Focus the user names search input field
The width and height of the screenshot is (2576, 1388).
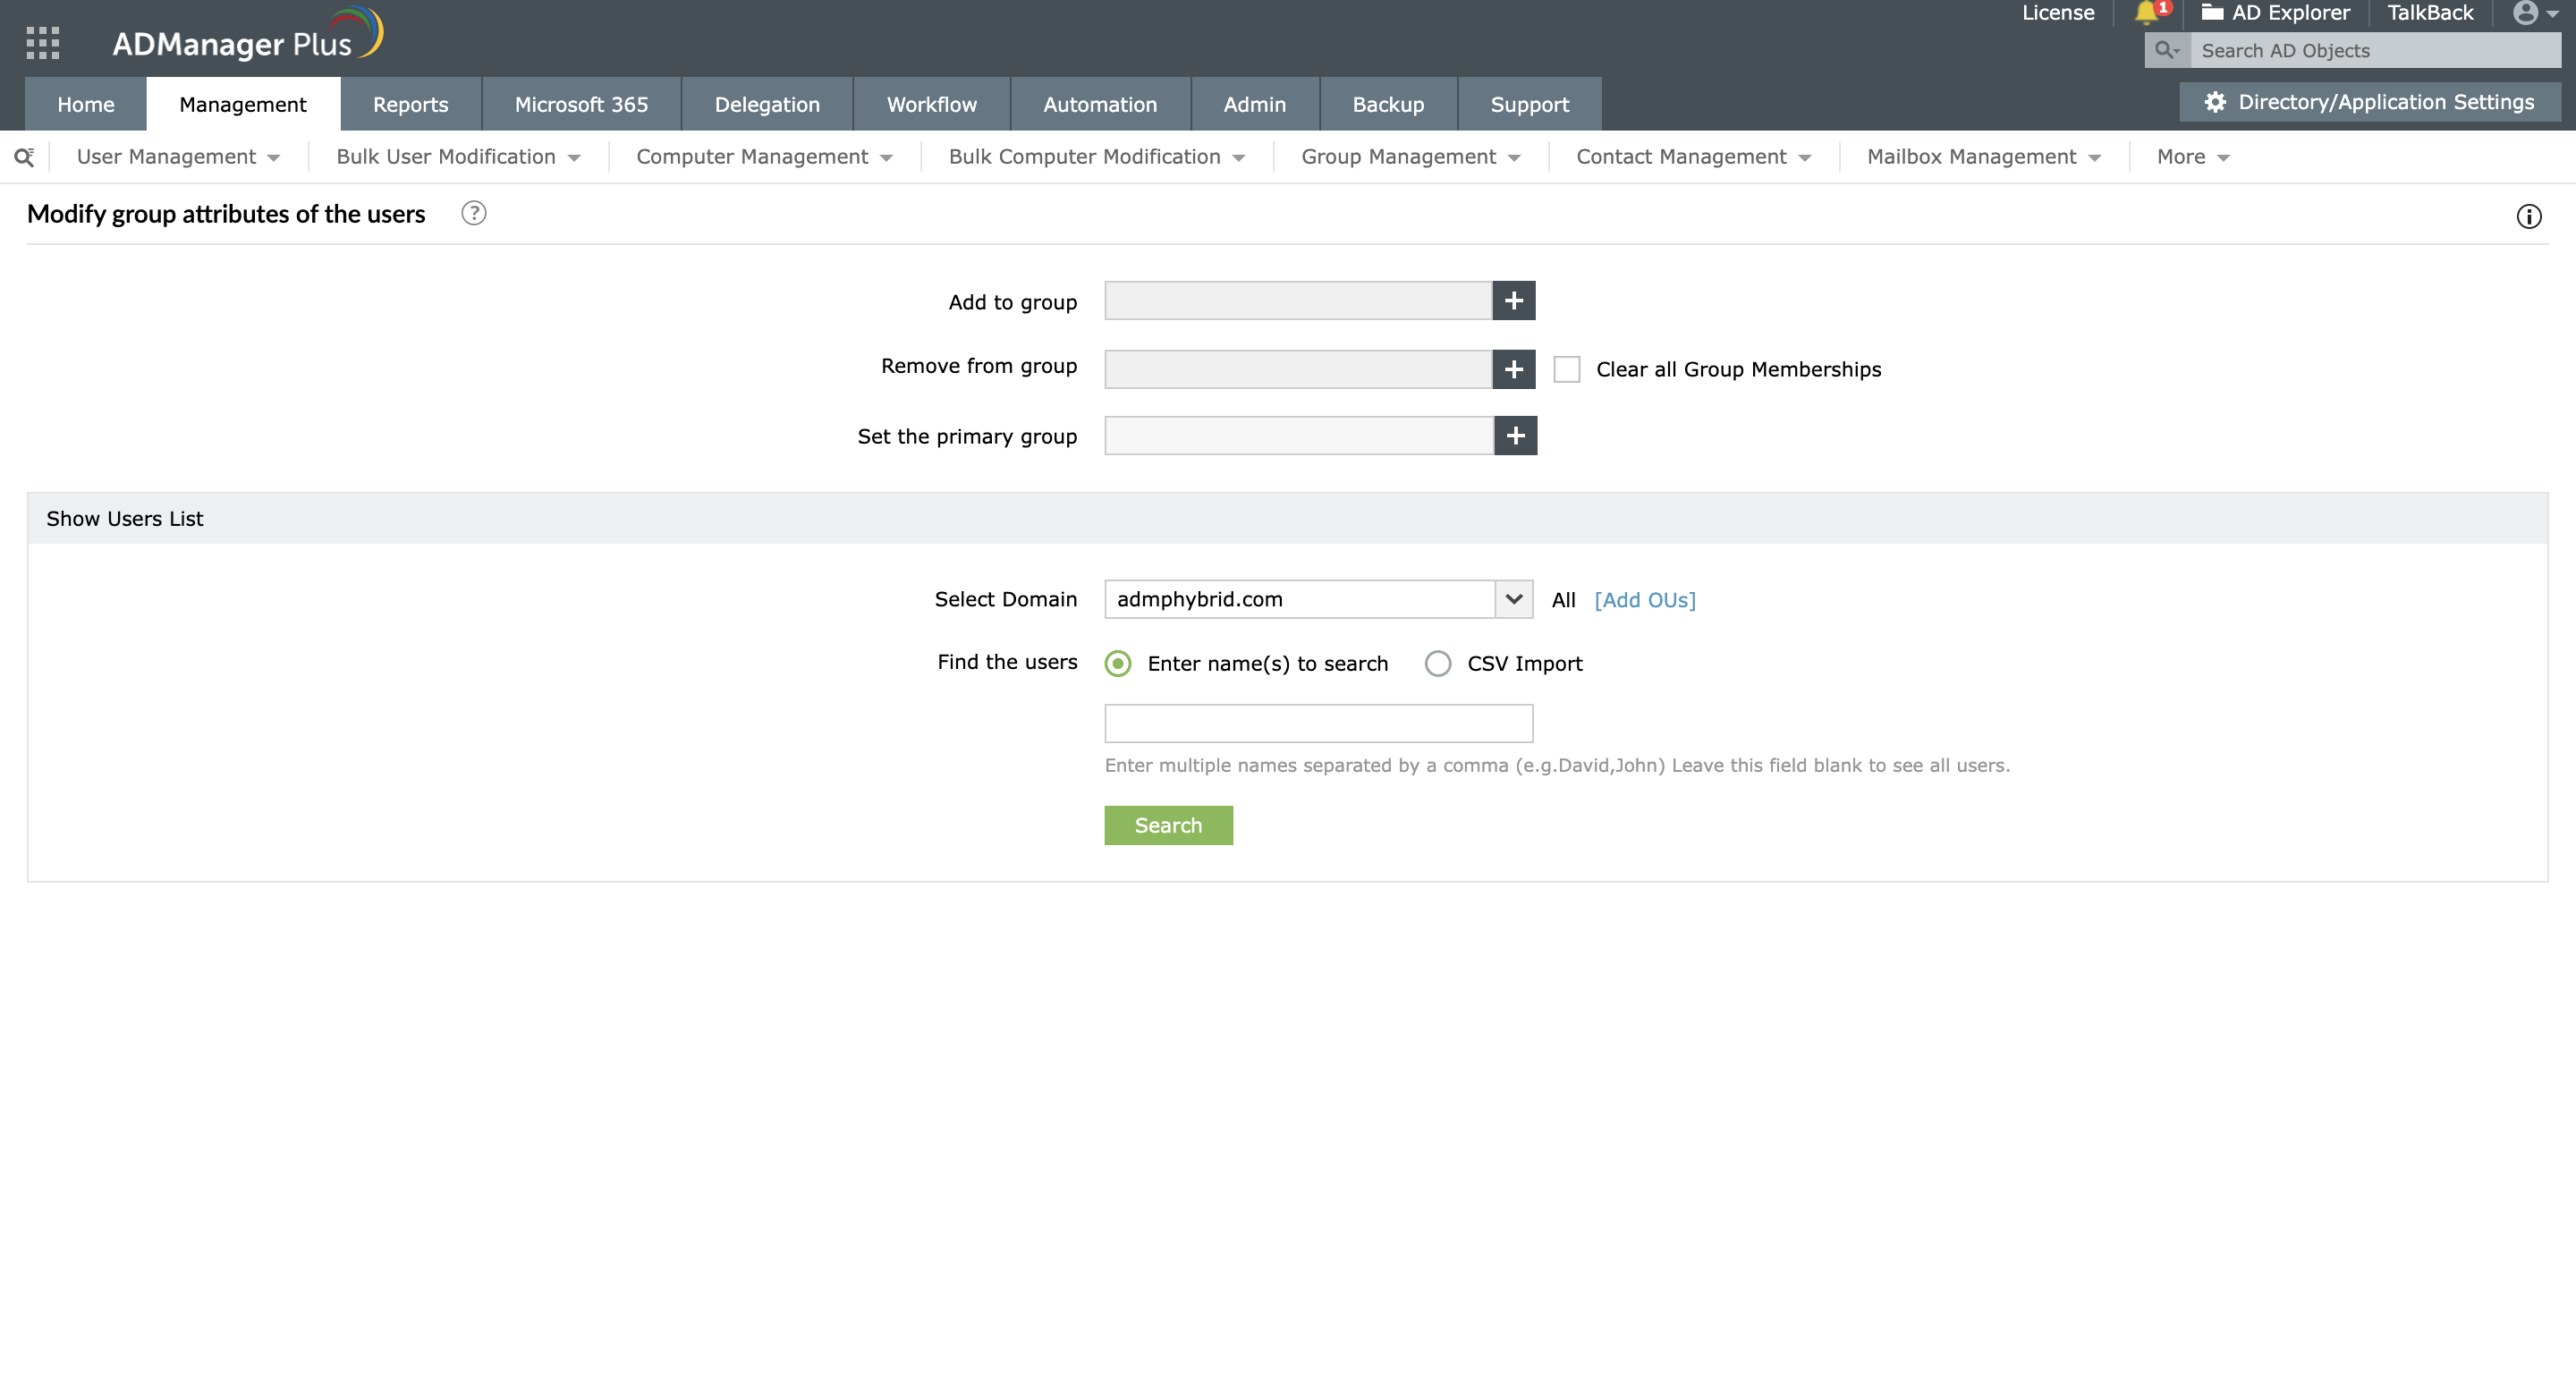pyautogui.click(x=1317, y=723)
